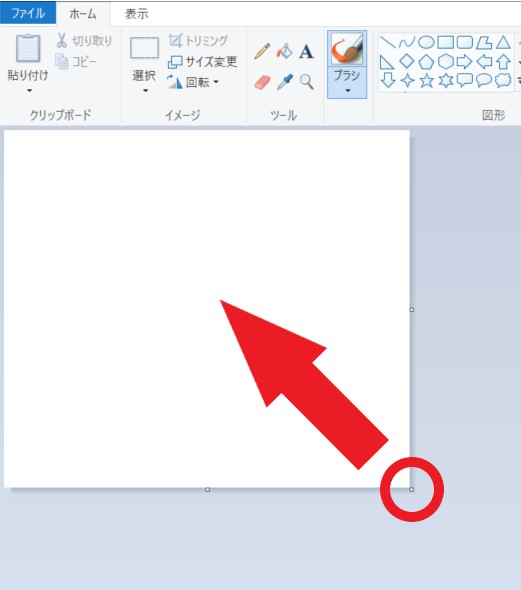Image resolution: width=521 pixels, height=590 pixels.
Task: Choose the diamond shape
Action: (407, 61)
